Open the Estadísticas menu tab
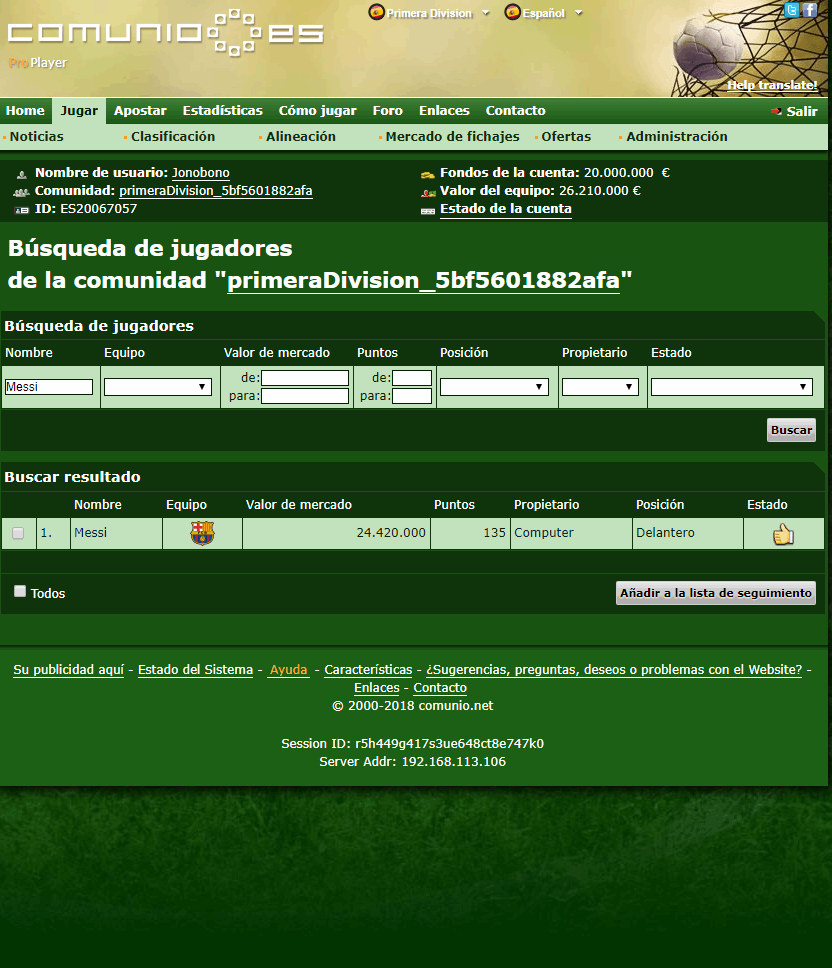The width and height of the screenshot is (832, 968). pyautogui.click(x=222, y=111)
